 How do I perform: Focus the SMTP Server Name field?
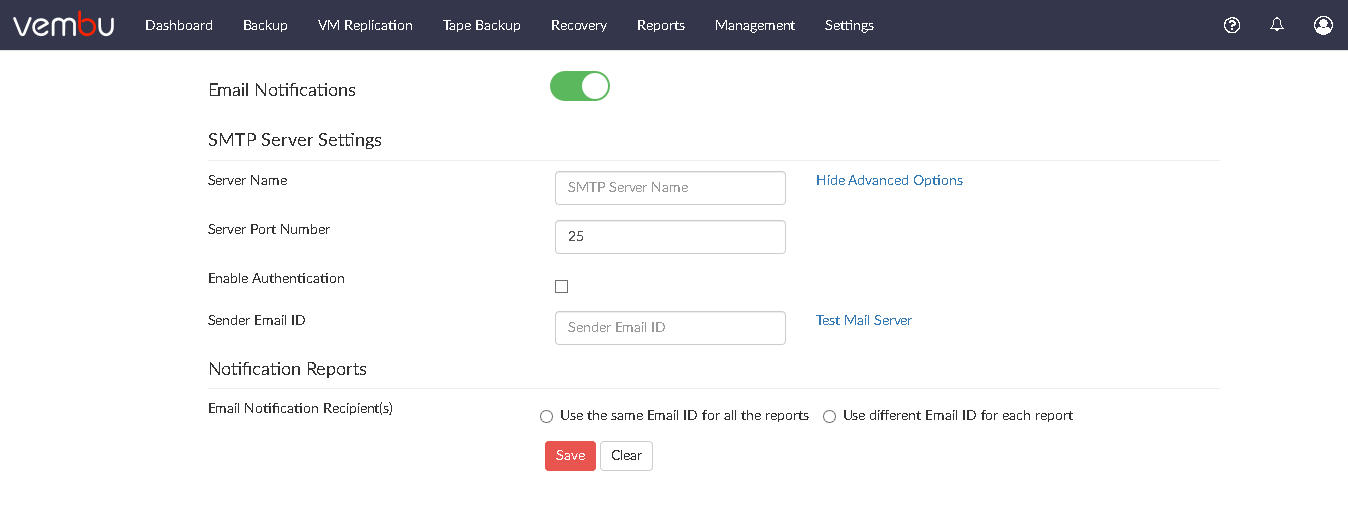[670, 188]
